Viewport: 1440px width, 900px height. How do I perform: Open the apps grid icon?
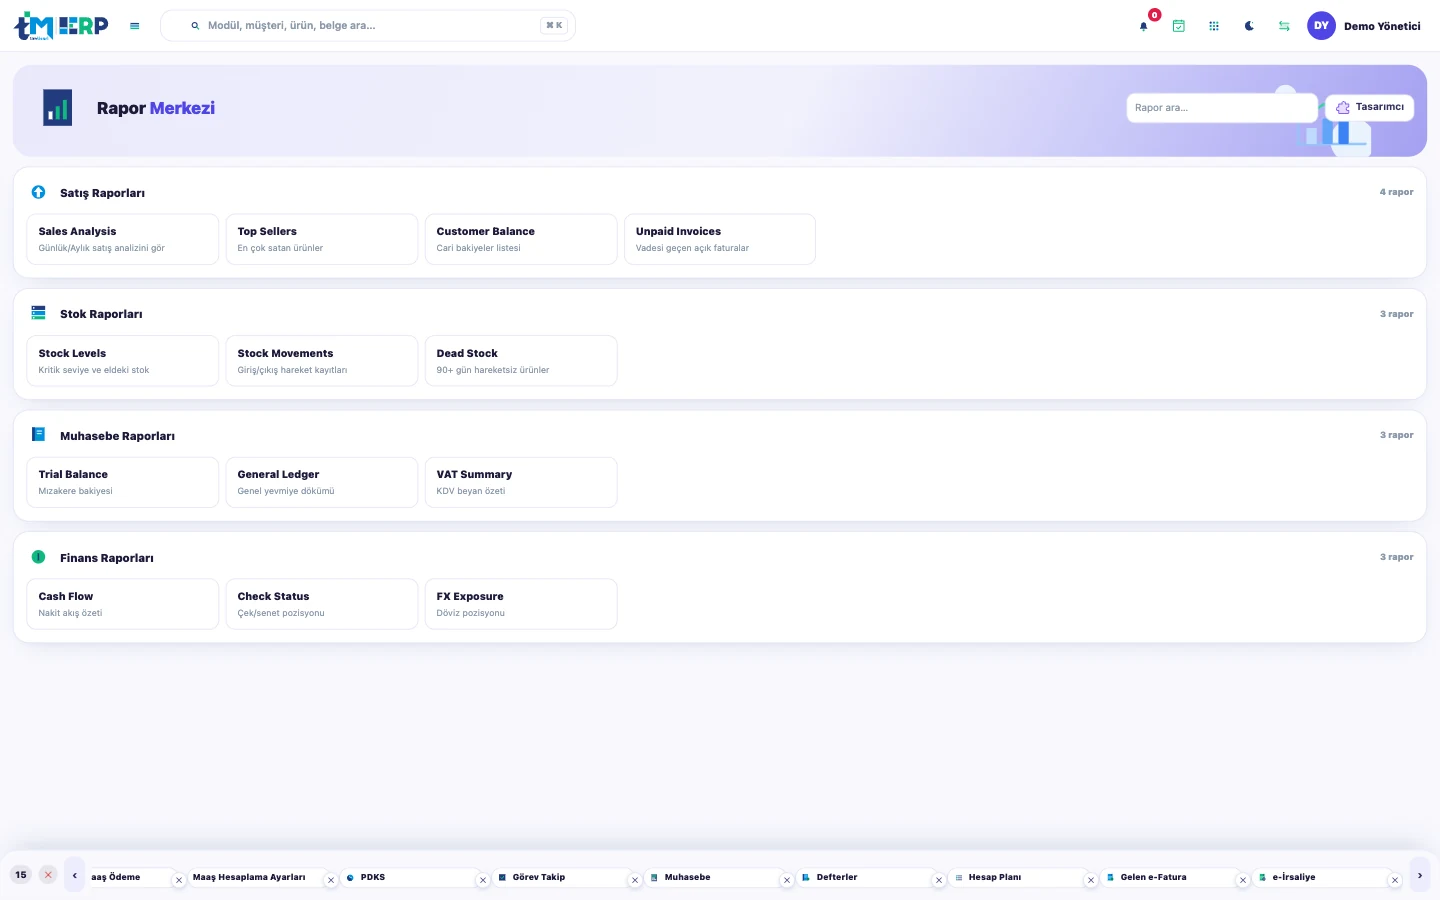1214,26
